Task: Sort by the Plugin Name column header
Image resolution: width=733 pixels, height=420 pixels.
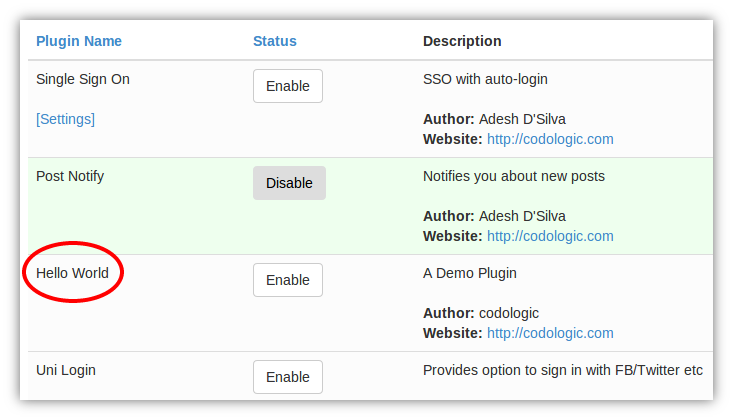Action: pos(79,41)
